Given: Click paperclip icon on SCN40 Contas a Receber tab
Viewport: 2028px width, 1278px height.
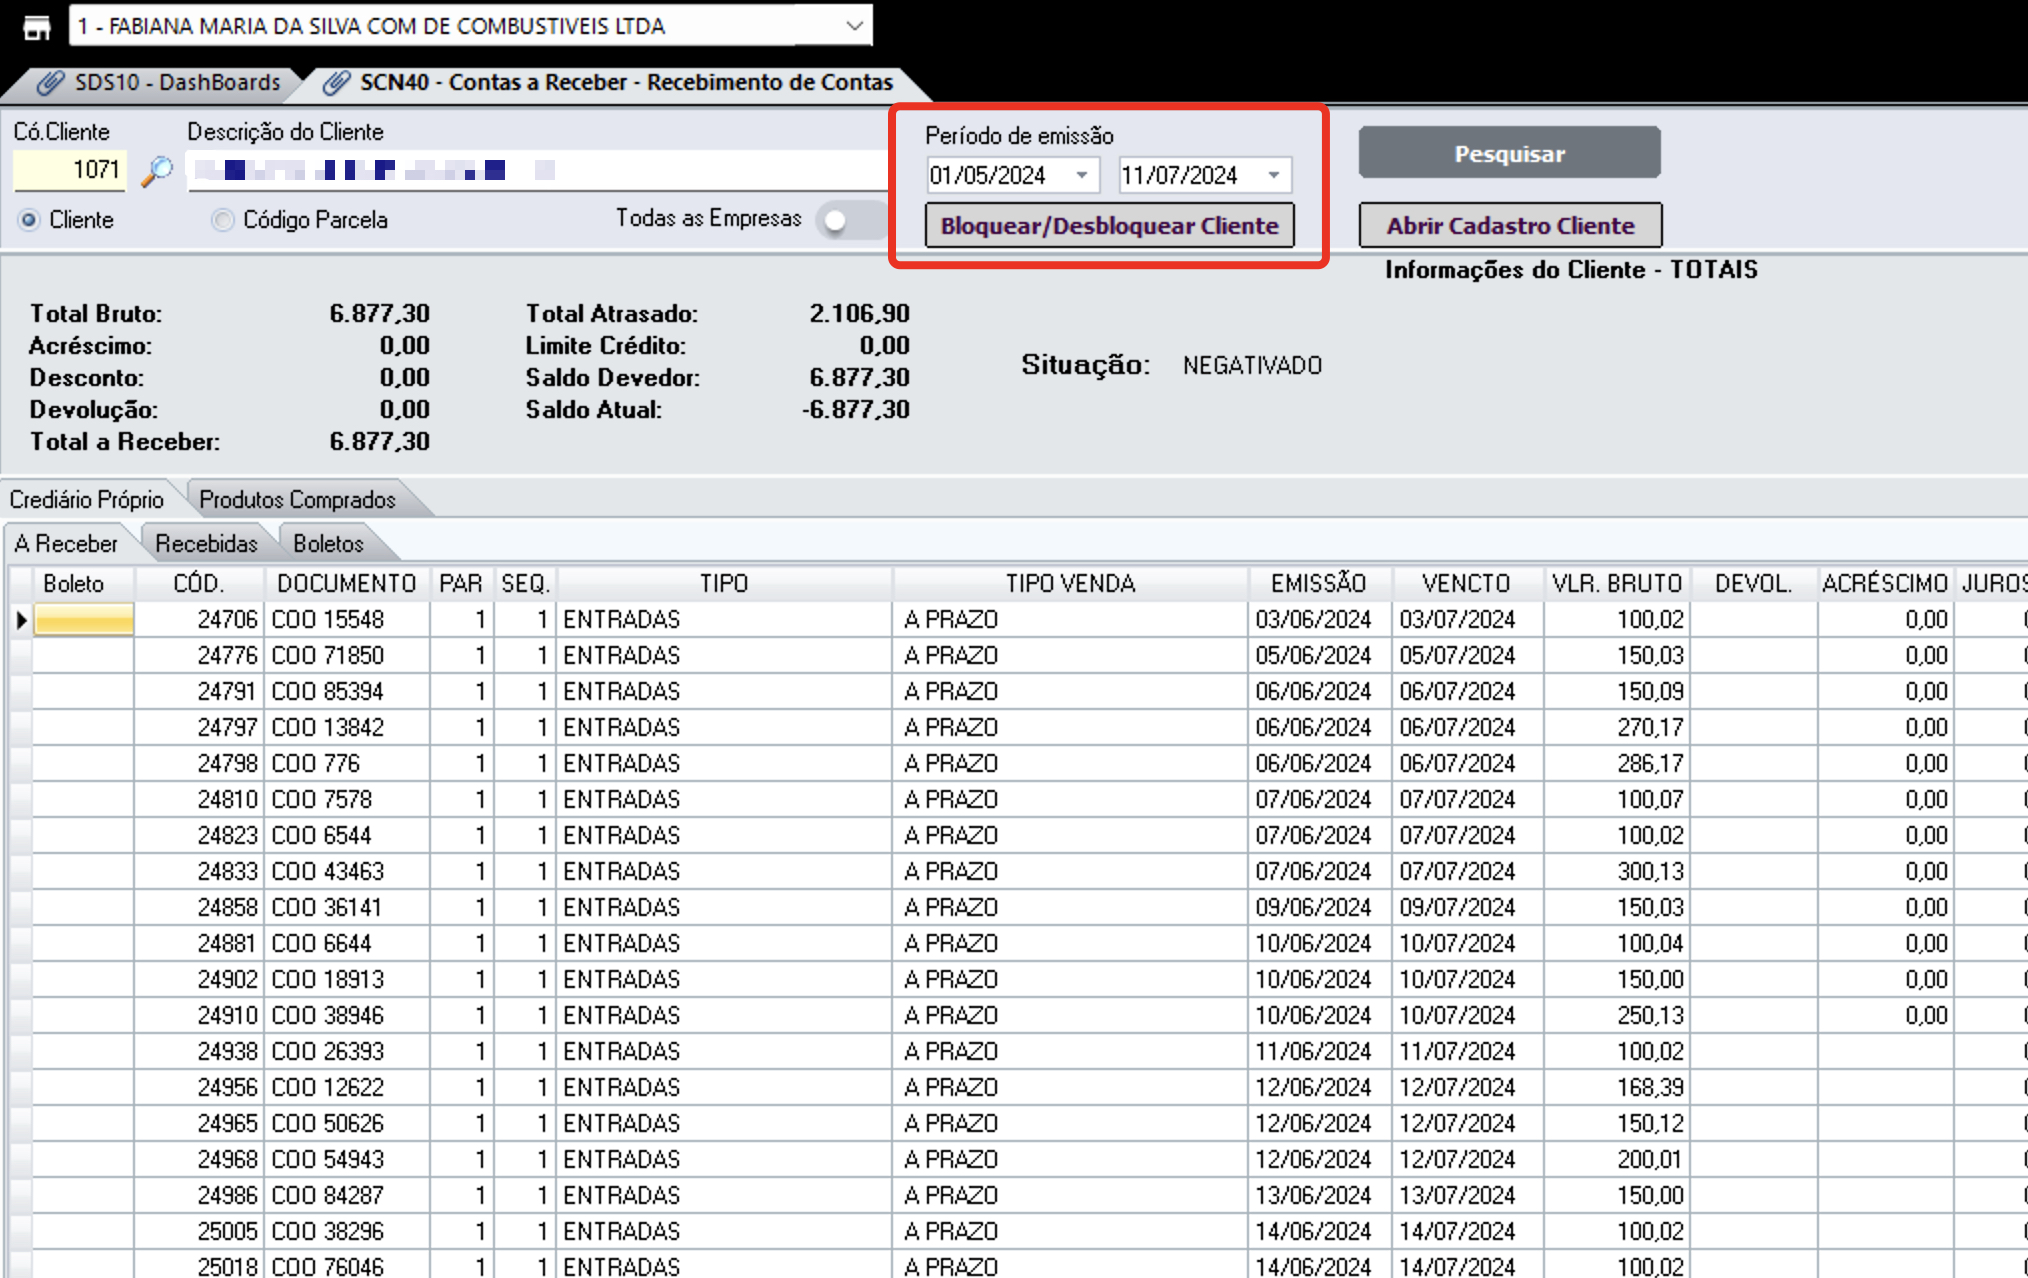Looking at the screenshot, I should click(337, 83).
